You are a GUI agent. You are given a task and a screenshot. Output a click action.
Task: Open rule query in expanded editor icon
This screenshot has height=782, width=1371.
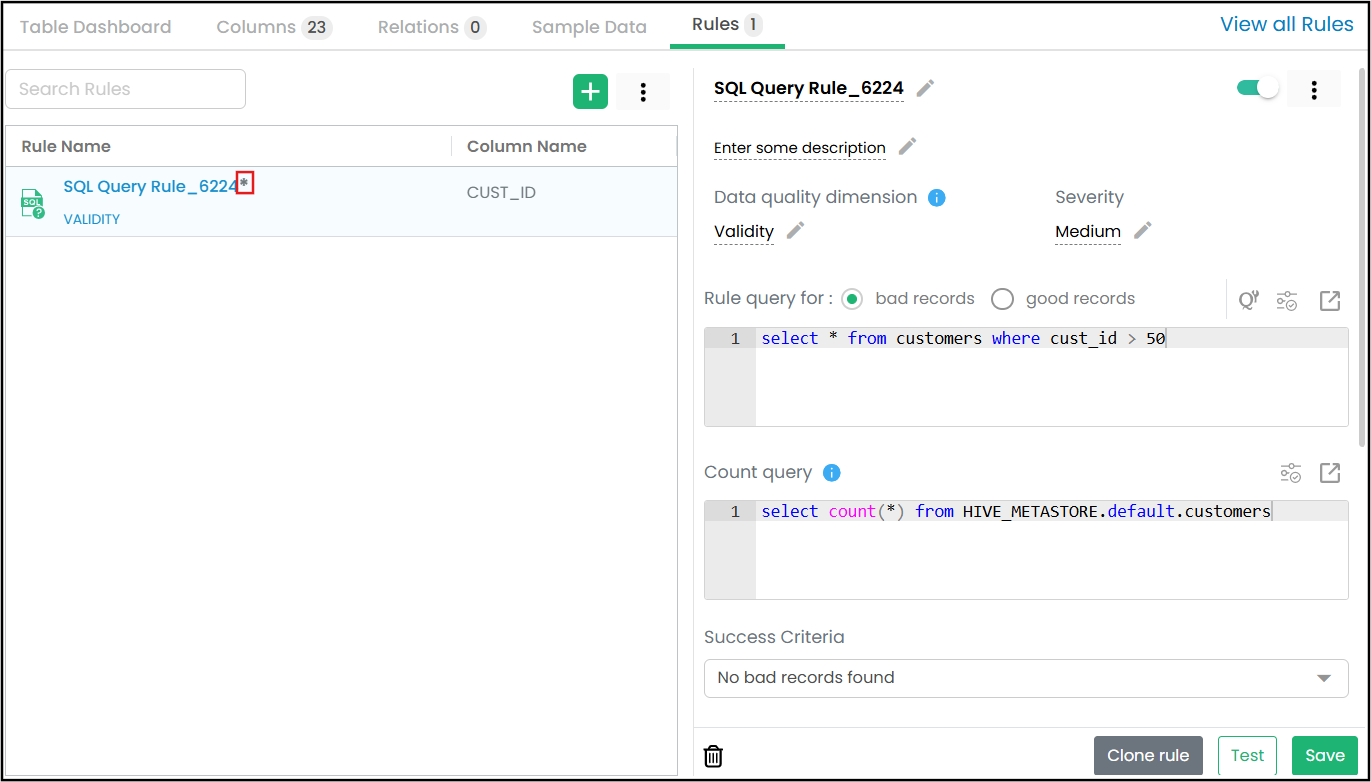pyautogui.click(x=1330, y=300)
